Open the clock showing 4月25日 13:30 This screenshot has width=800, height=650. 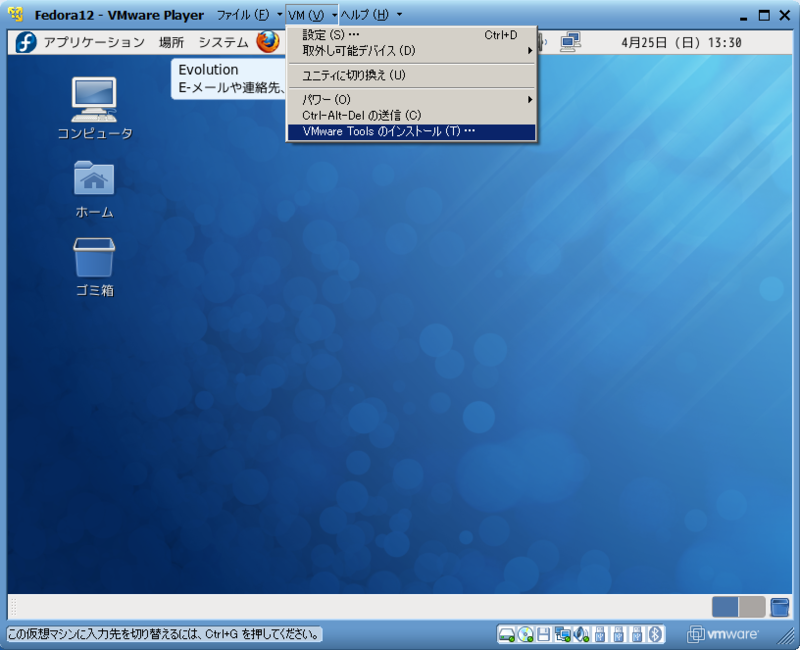tap(681, 42)
